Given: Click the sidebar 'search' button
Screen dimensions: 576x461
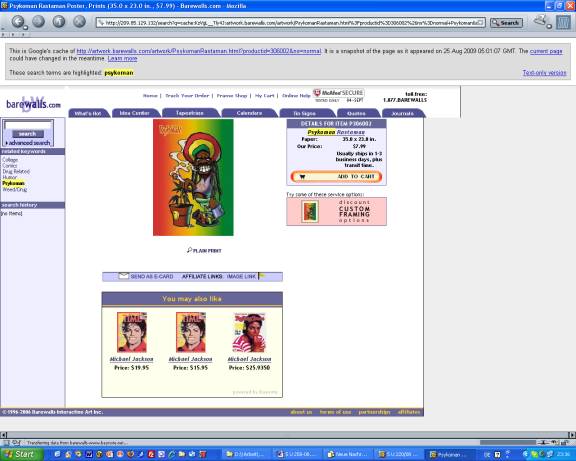Looking at the screenshot, I should (x=28, y=134).
